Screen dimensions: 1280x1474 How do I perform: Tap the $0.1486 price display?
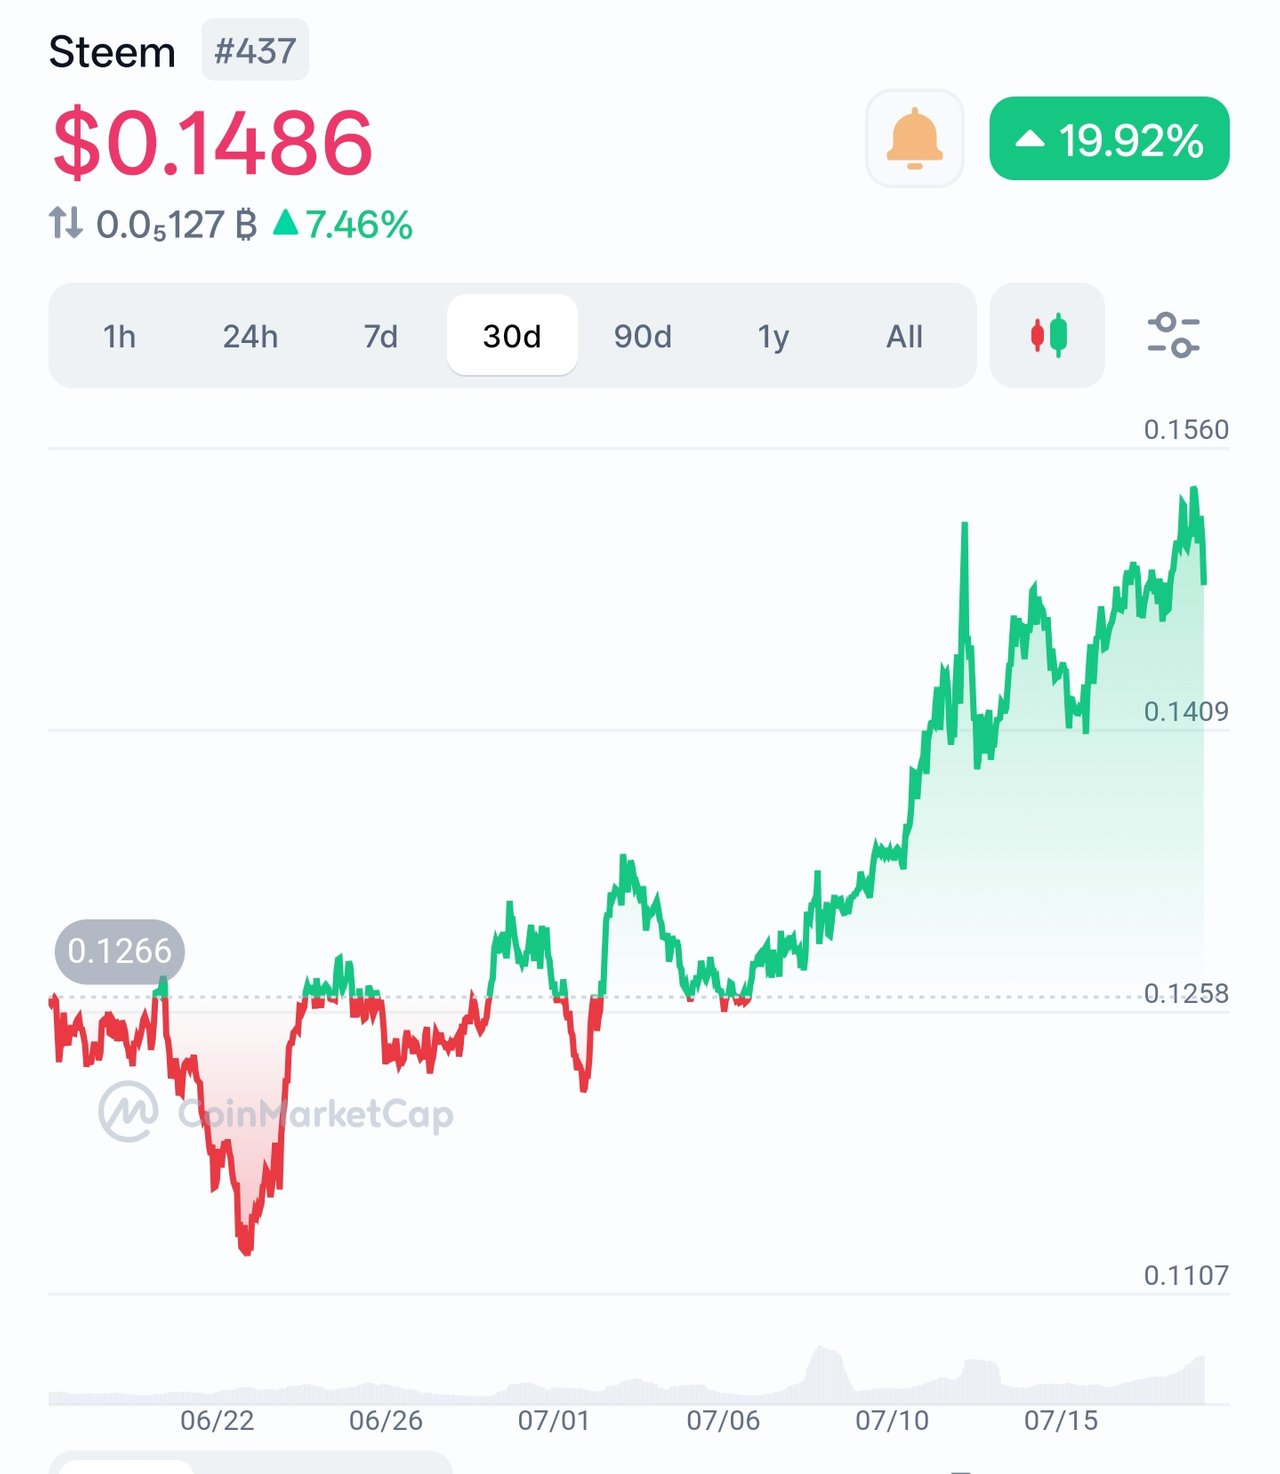click(212, 142)
